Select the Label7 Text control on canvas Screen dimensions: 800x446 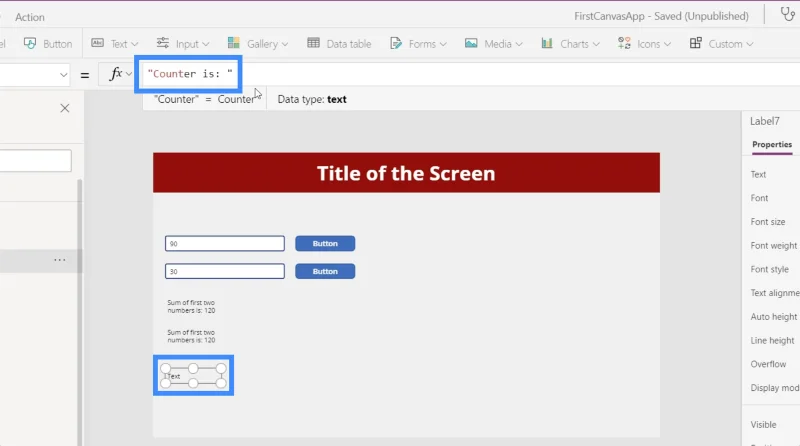[193, 376]
